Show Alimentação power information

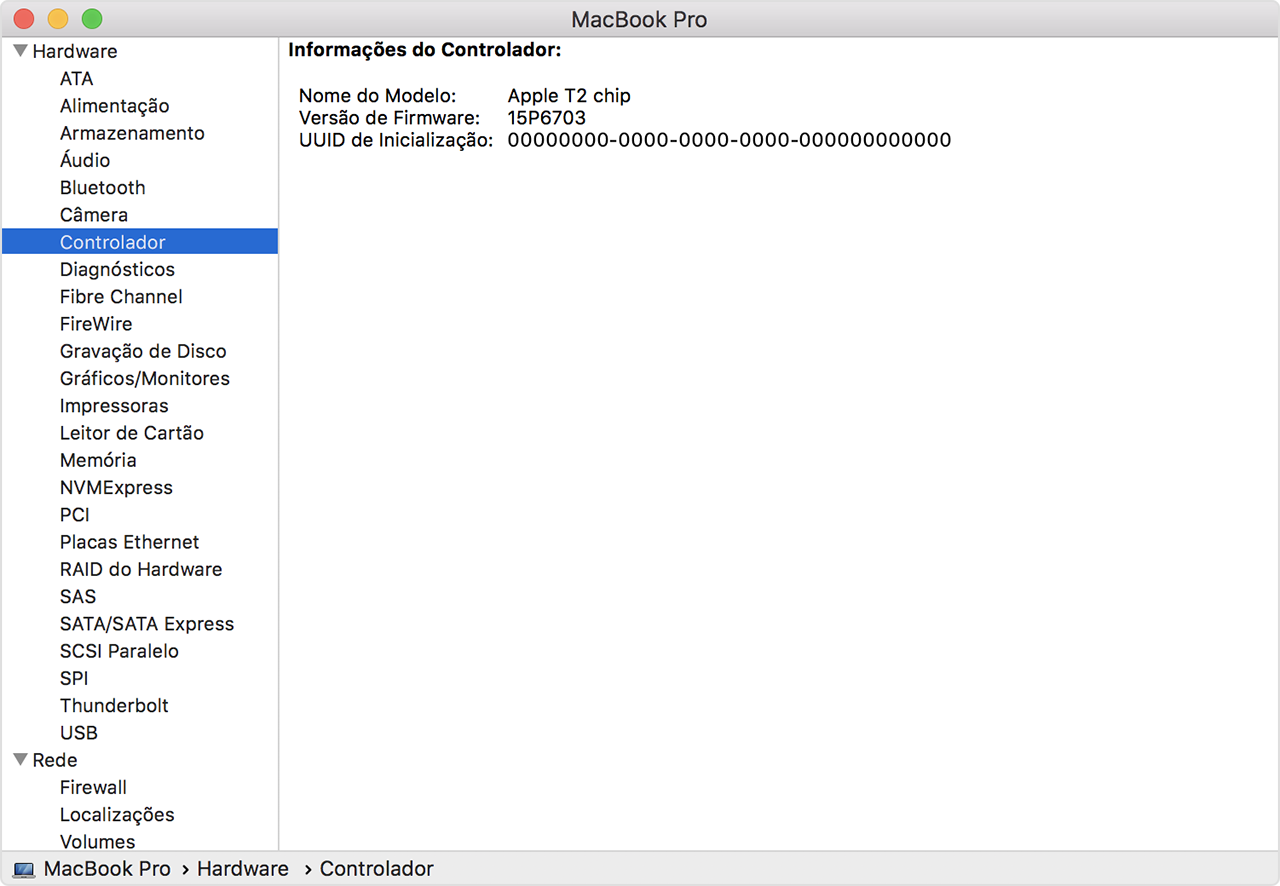point(114,106)
